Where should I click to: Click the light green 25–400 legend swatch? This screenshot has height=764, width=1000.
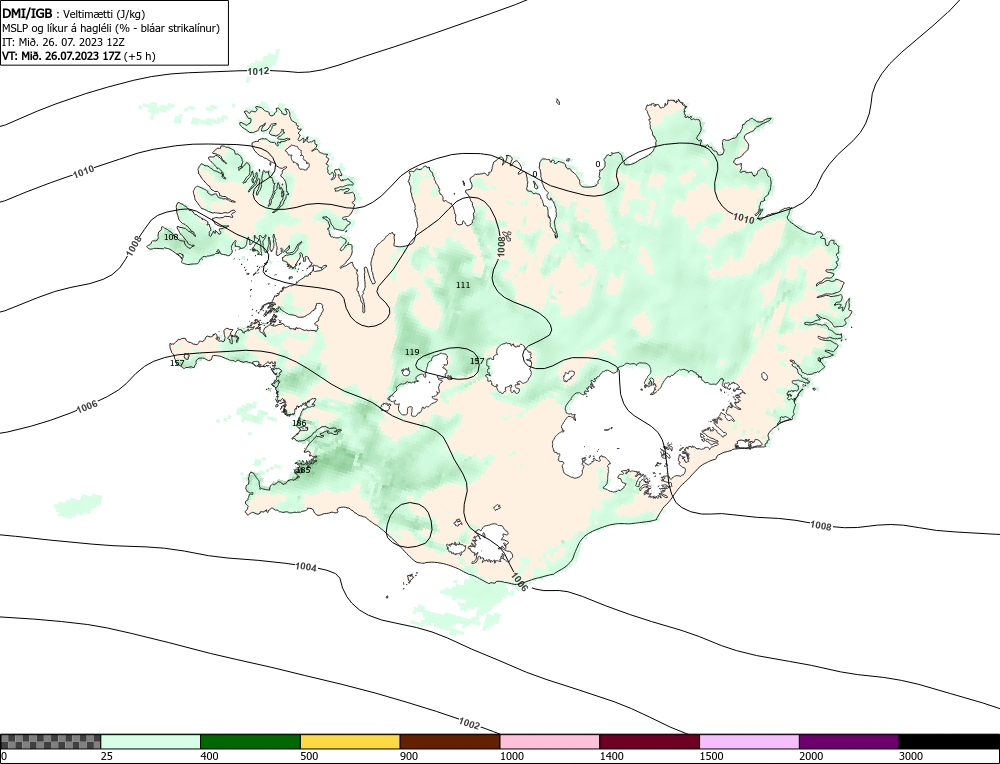point(151,741)
